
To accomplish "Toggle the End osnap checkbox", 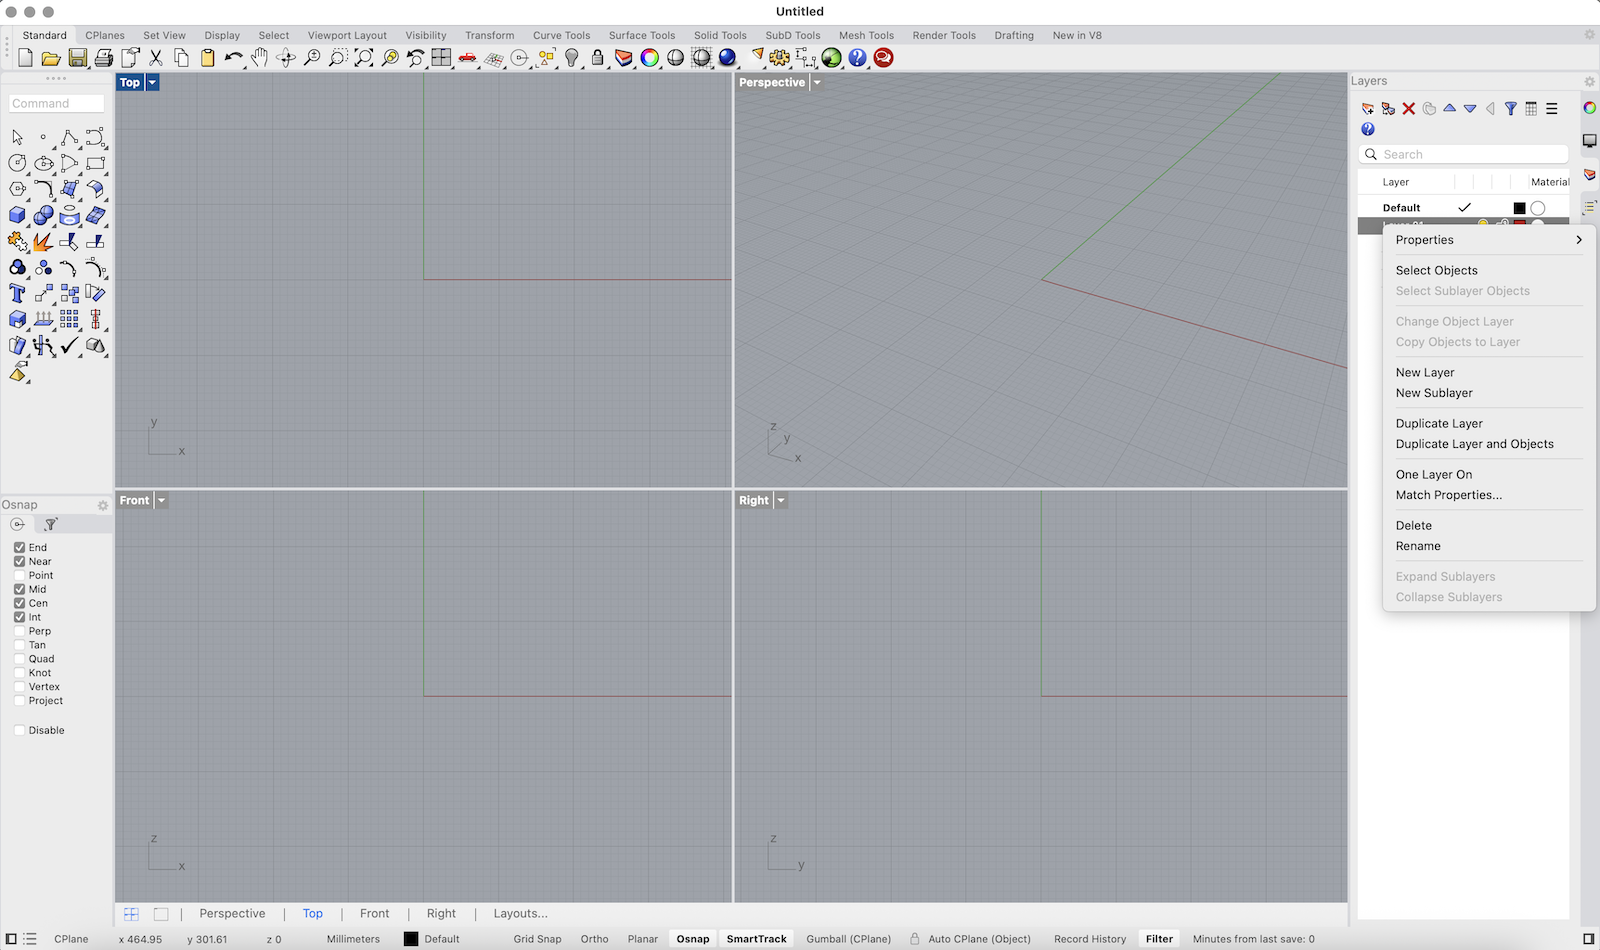I will (x=19, y=547).
